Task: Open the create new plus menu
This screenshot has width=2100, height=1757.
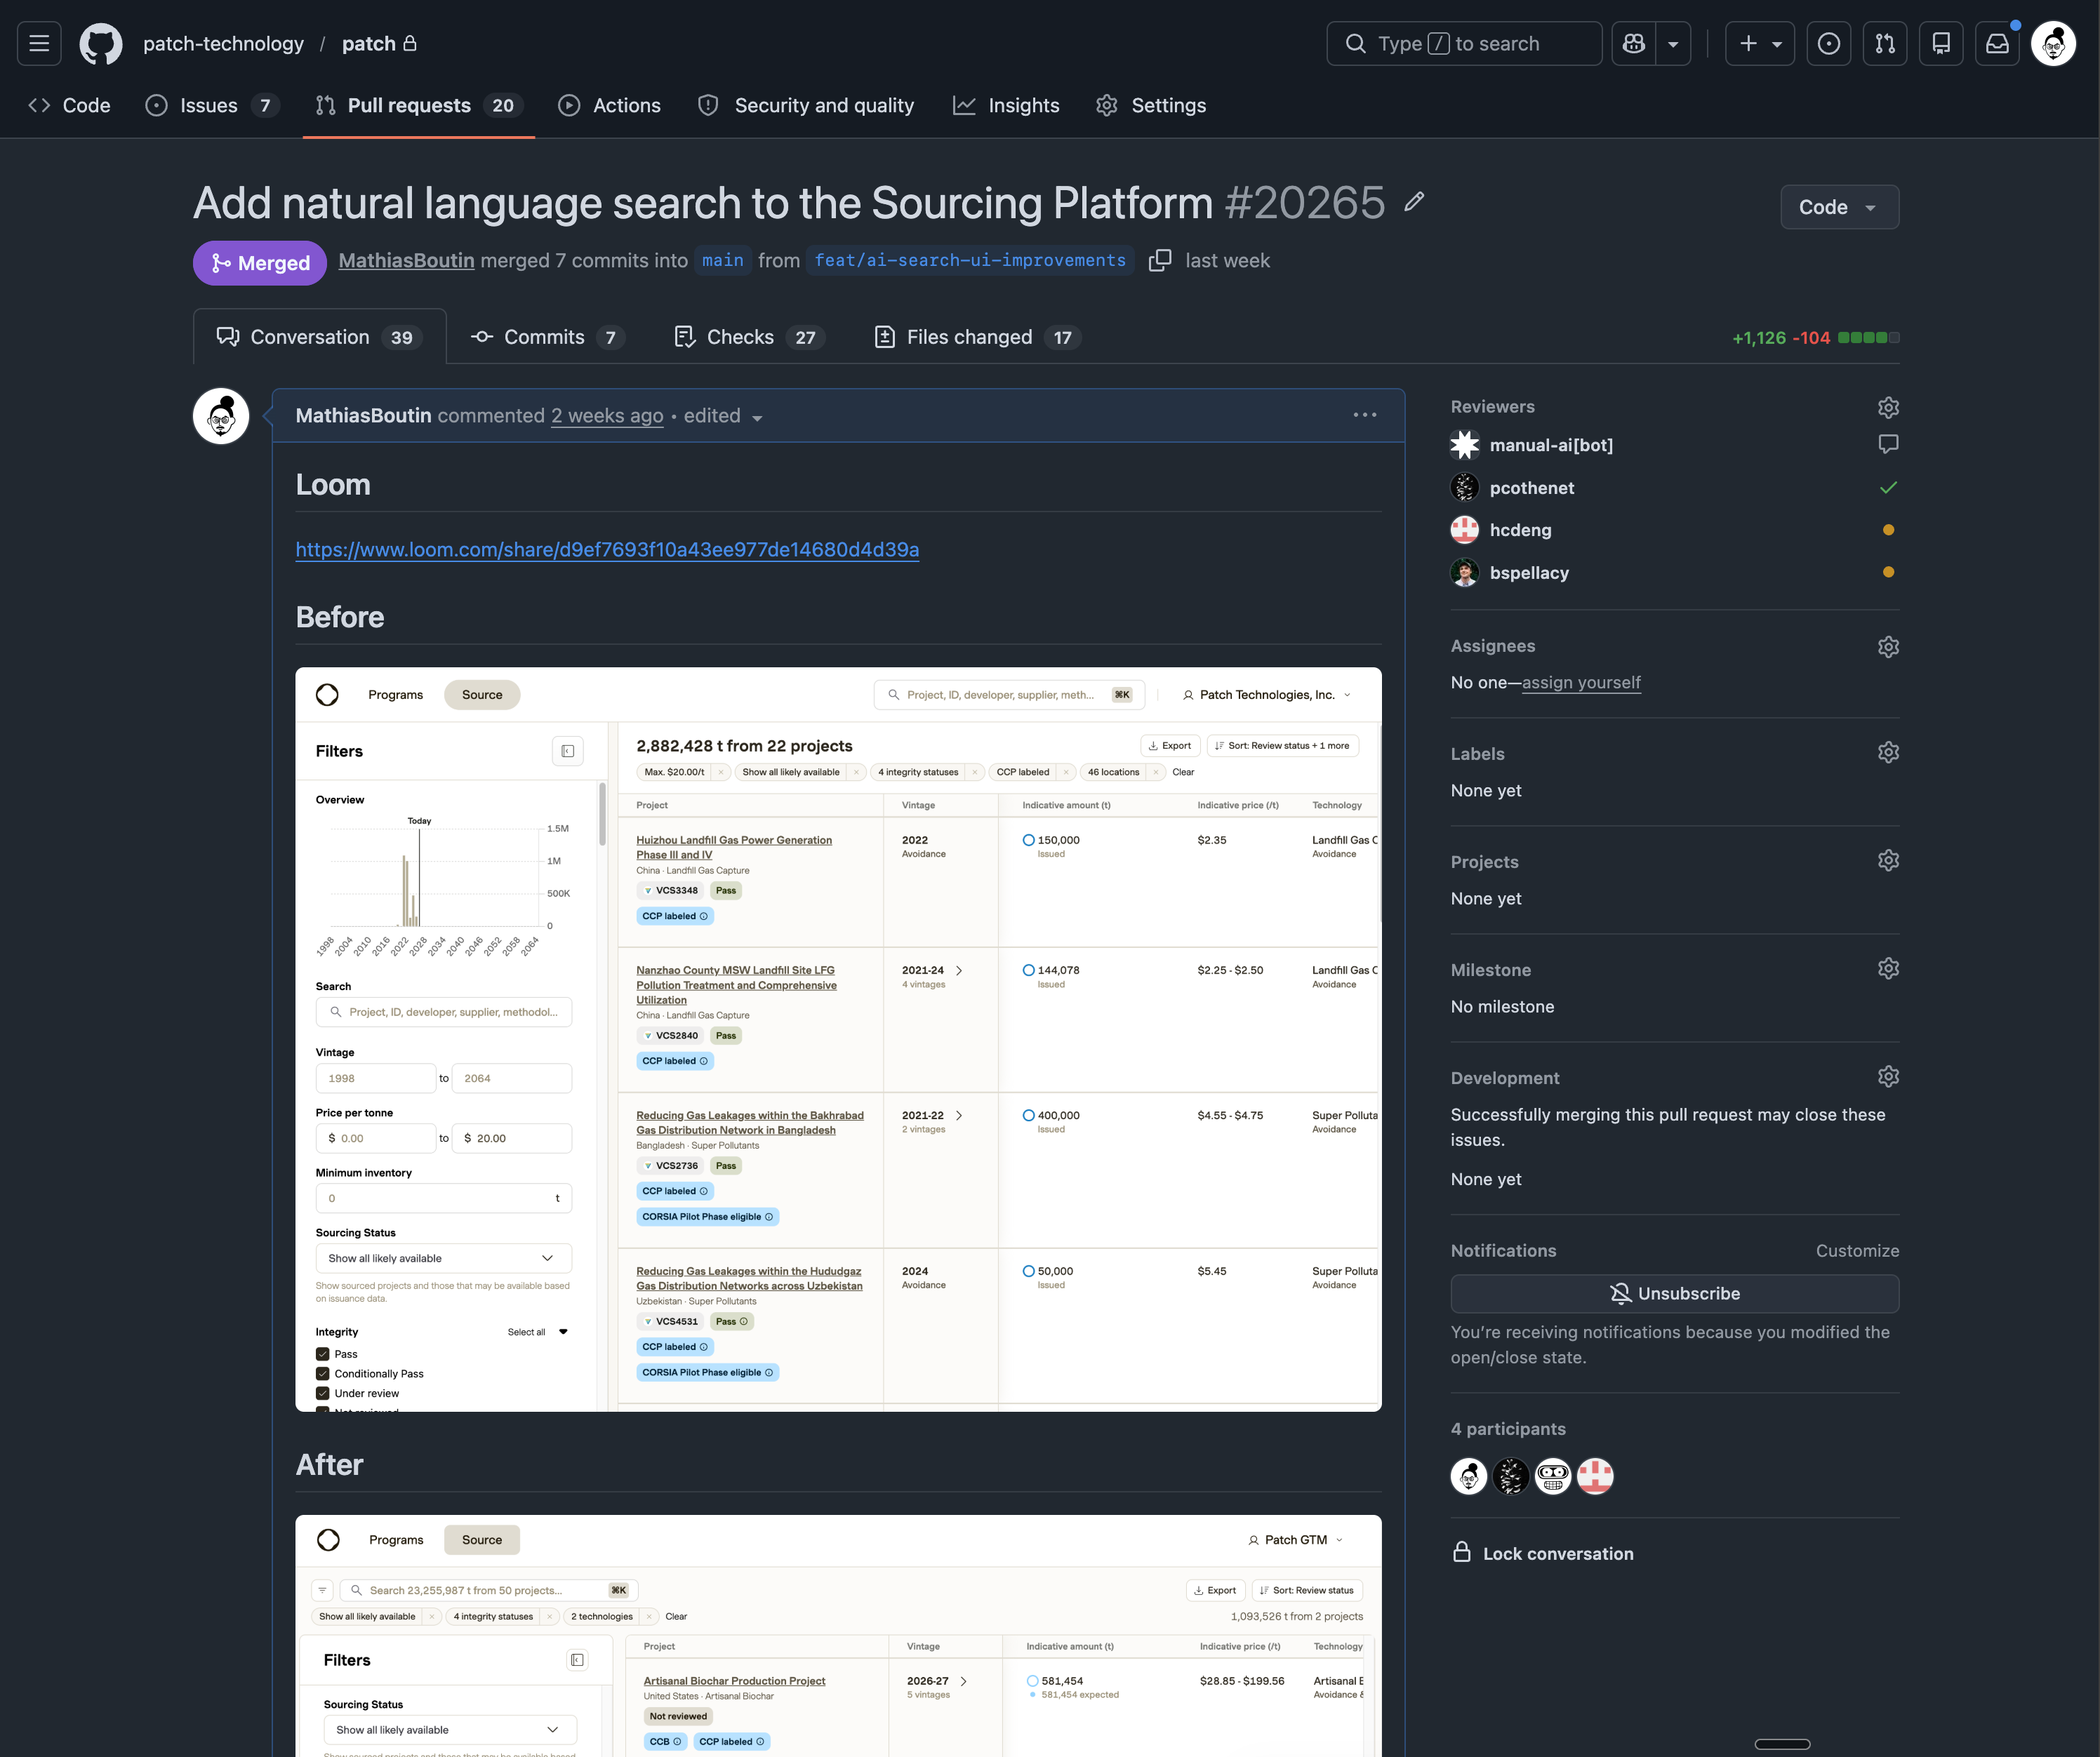Action: tap(1760, 44)
